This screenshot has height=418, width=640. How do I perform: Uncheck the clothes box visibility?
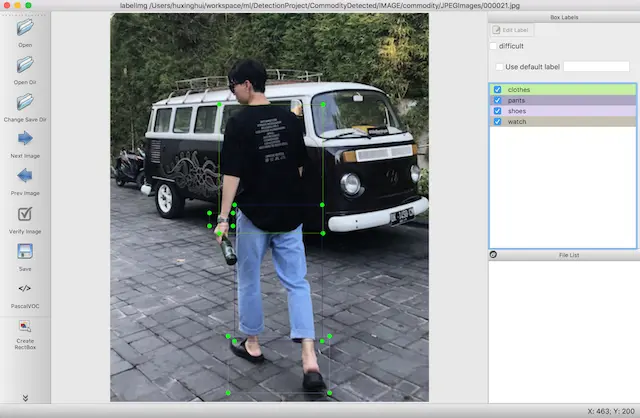click(x=498, y=89)
